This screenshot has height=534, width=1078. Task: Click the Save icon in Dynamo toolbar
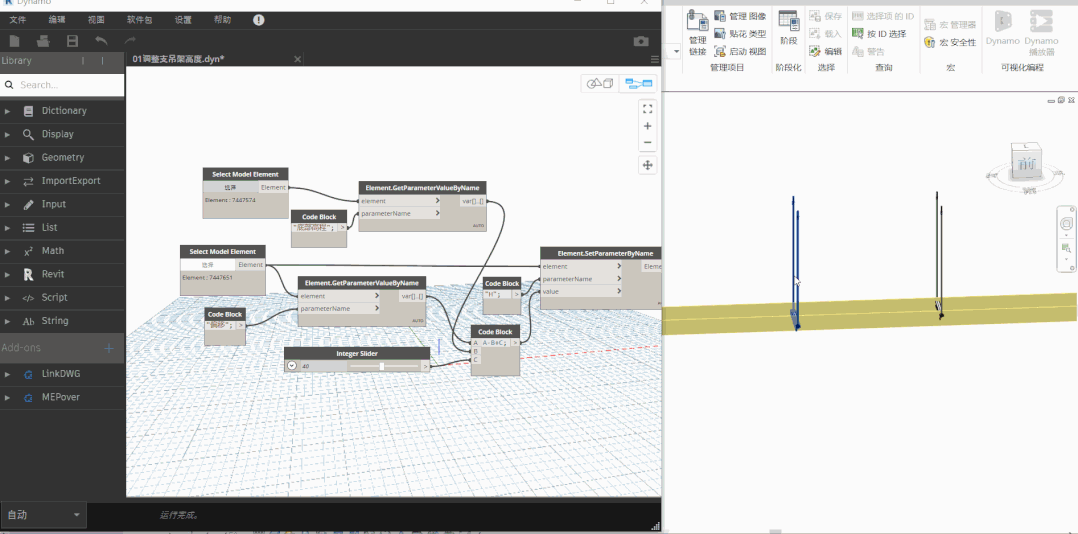tap(72, 41)
